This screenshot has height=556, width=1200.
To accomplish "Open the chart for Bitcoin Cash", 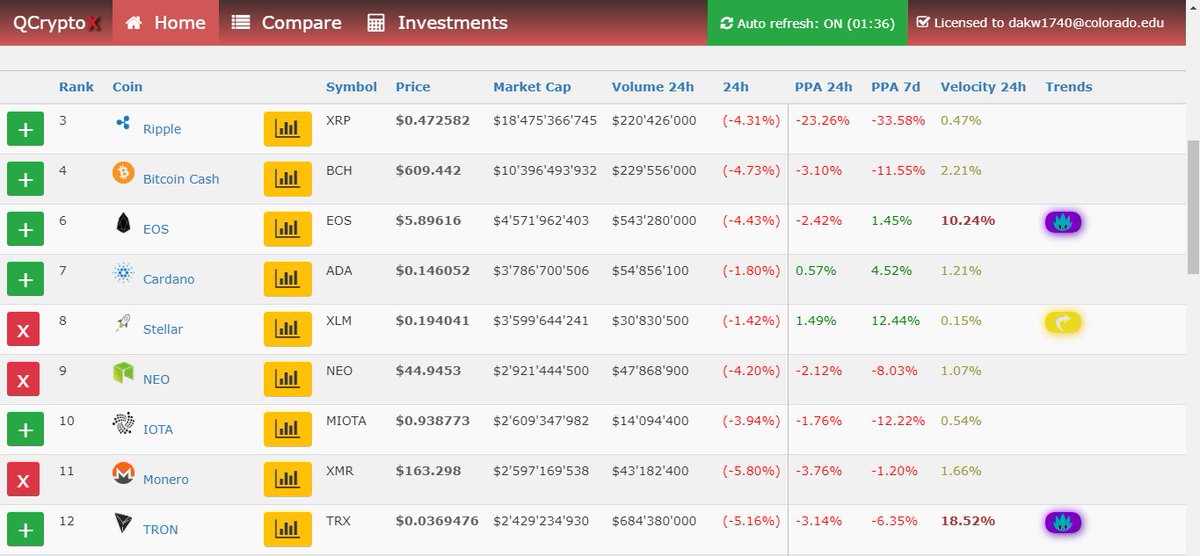I will coord(286,179).
